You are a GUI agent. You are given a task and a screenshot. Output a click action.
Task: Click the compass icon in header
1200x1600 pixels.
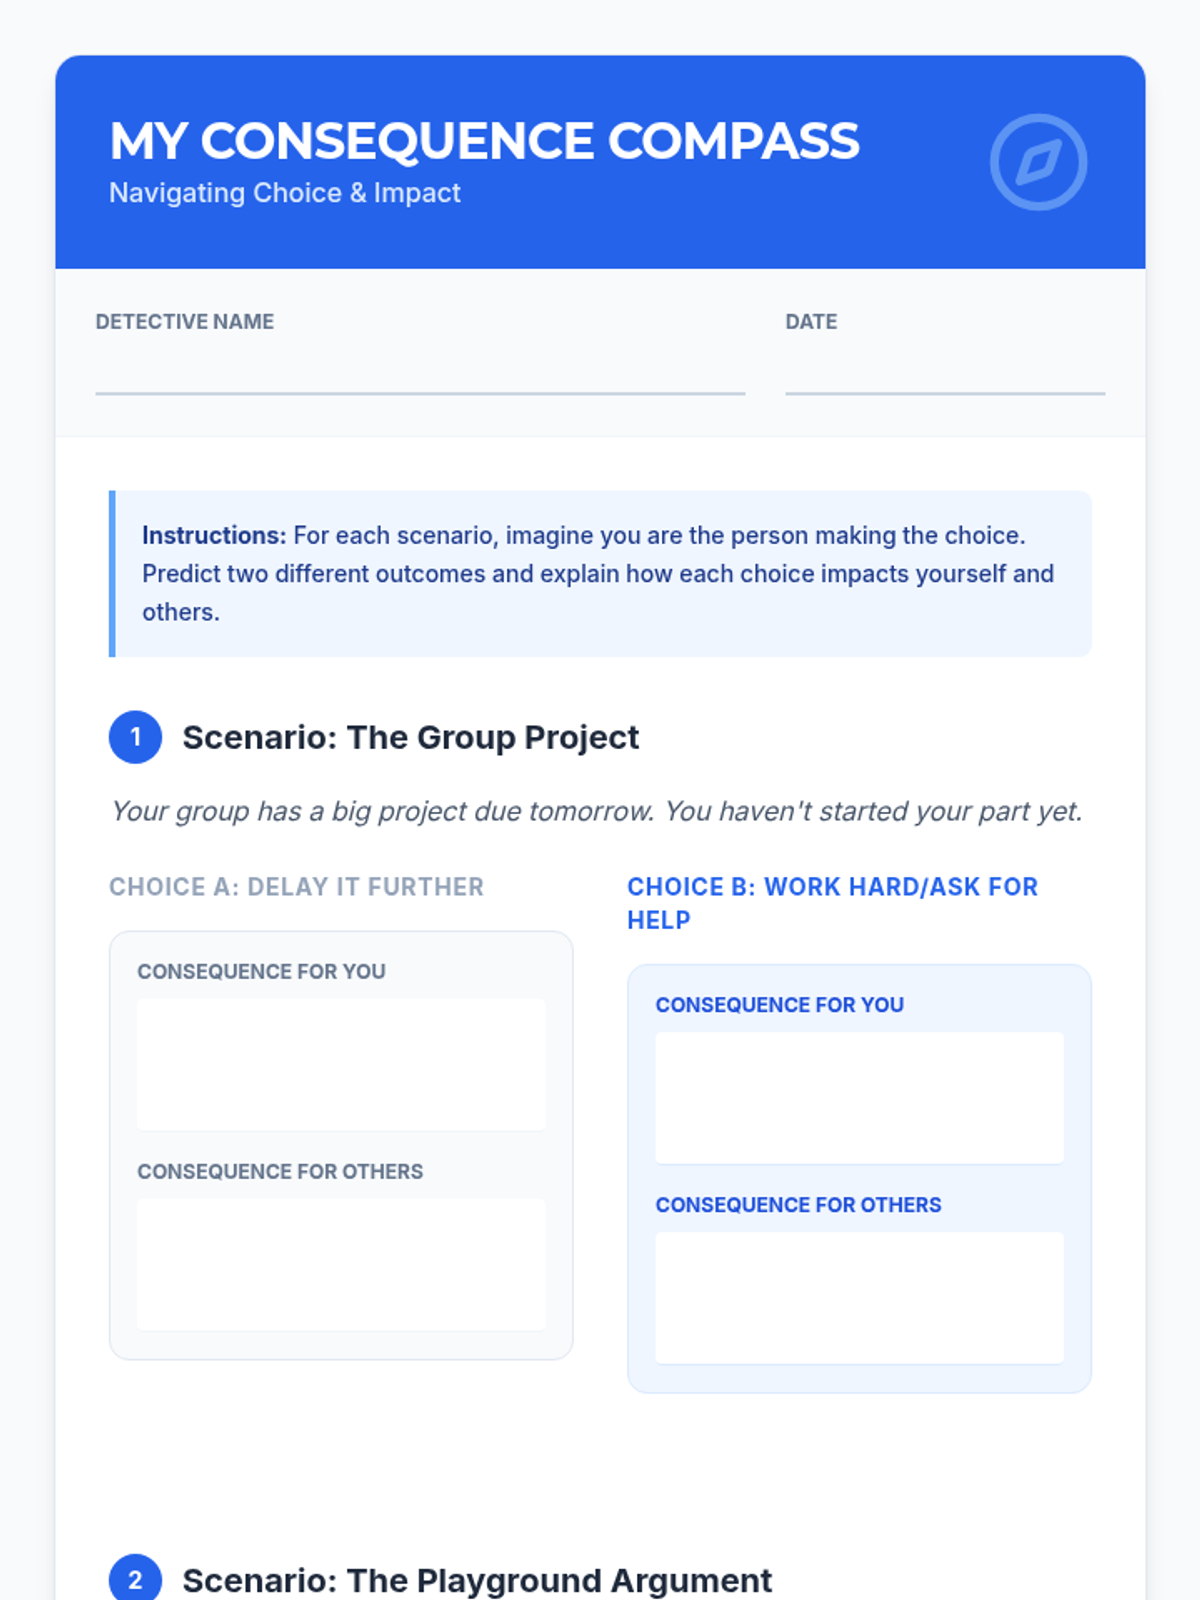1038,162
